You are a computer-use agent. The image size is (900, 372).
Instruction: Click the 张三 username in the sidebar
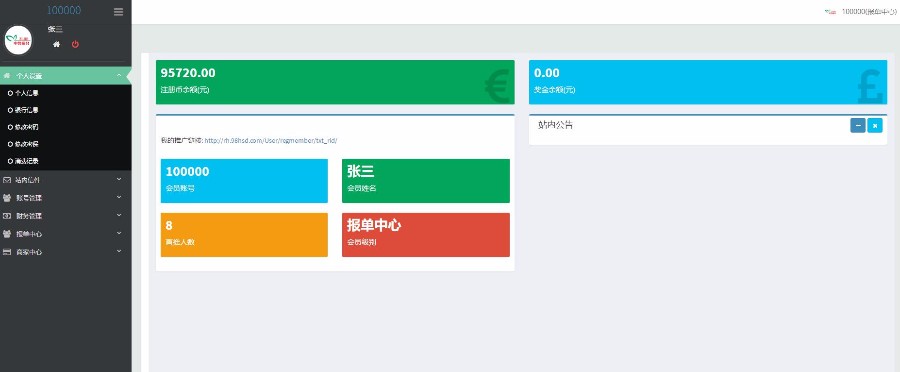click(55, 29)
